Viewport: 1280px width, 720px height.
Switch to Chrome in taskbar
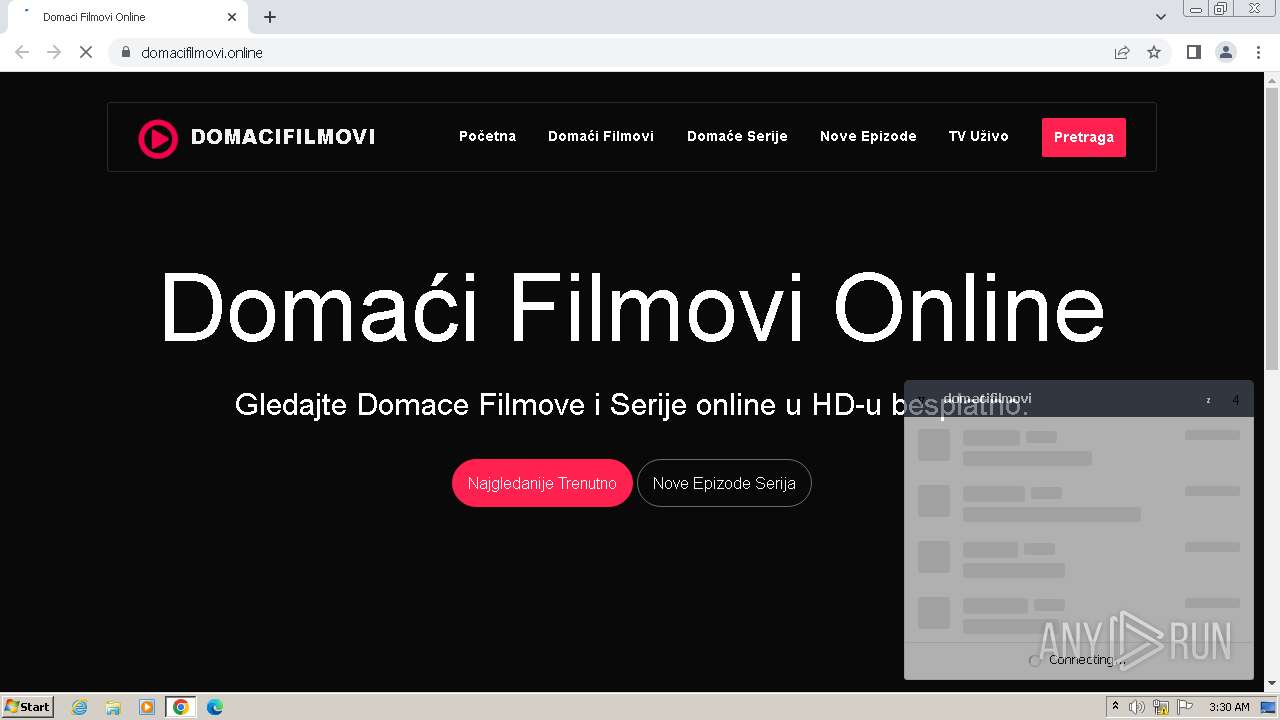[x=181, y=707]
